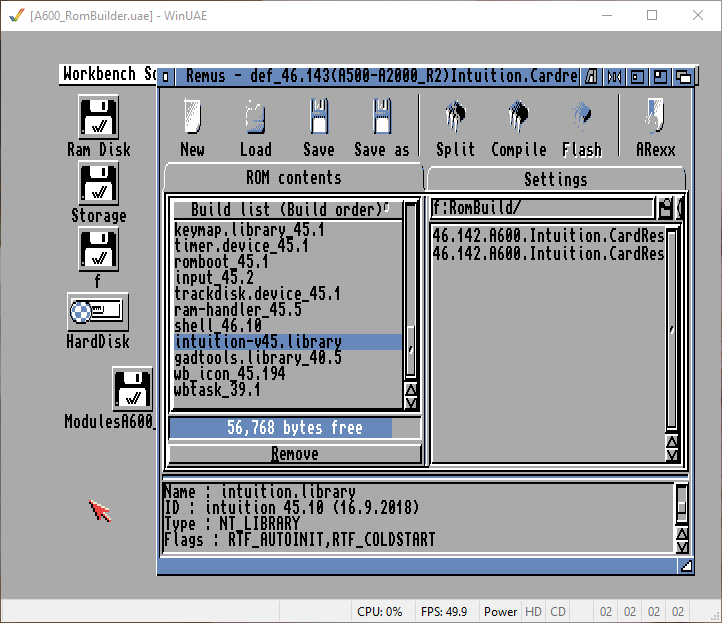This screenshot has width=722, height=623.
Task: Select timer.device_45.1 in build list
Action: (x=288, y=245)
